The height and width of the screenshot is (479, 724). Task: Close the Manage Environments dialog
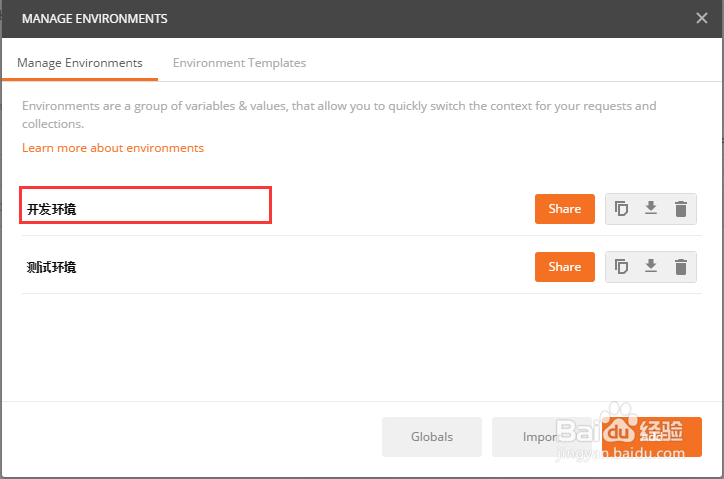[x=702, y=18]
